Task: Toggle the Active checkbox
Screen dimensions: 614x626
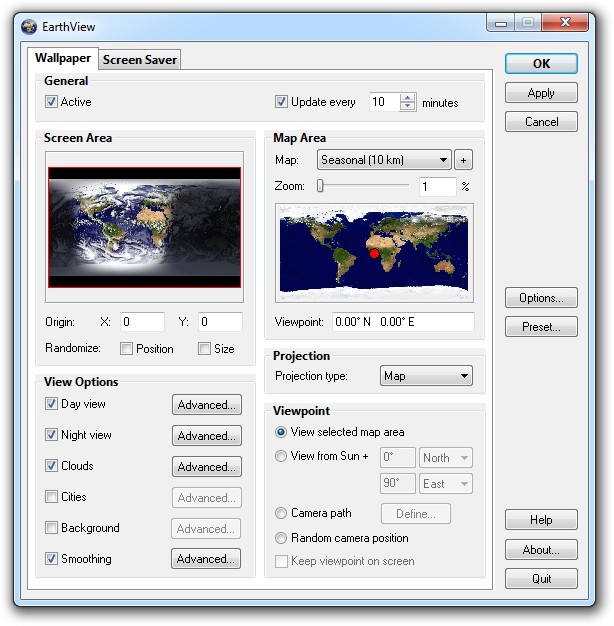Action: pyautogui.click(x=51, y=101)
